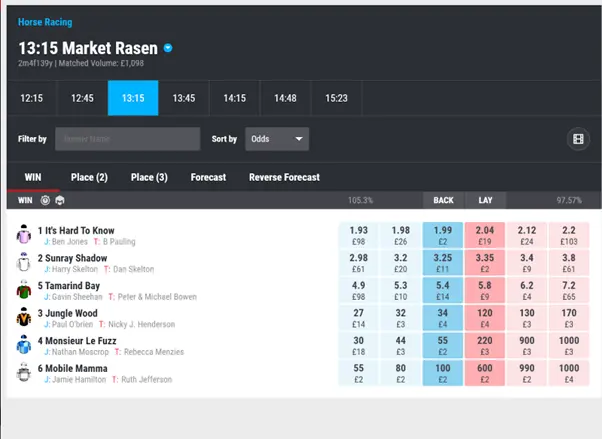The width and height of the screenshot is (602, 439).
Task: Open the Place (2) market tab
Action: pos(89,177)
